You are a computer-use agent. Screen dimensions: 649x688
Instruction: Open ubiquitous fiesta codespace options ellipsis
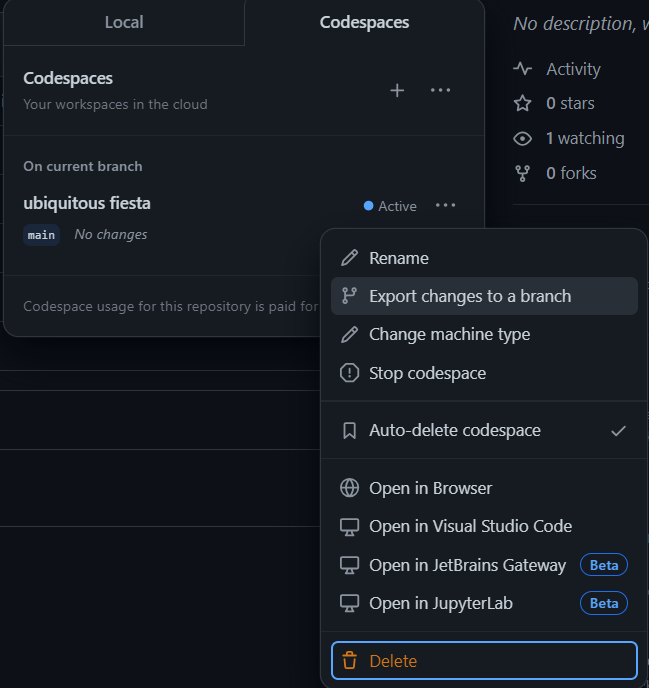[x=445, y=205]
